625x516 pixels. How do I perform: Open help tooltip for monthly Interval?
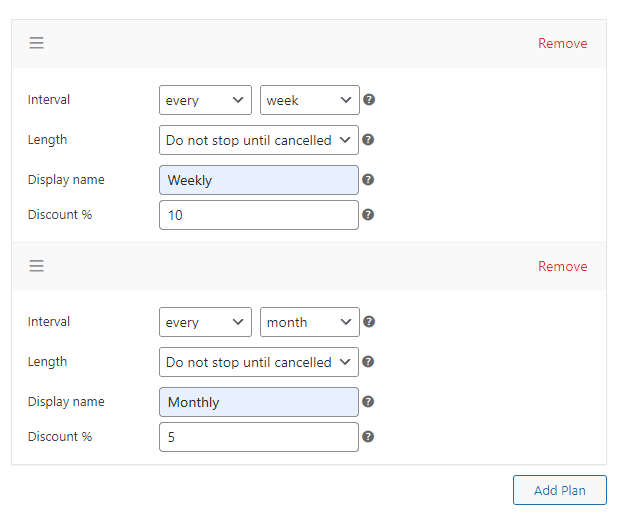tap(369, 322)
